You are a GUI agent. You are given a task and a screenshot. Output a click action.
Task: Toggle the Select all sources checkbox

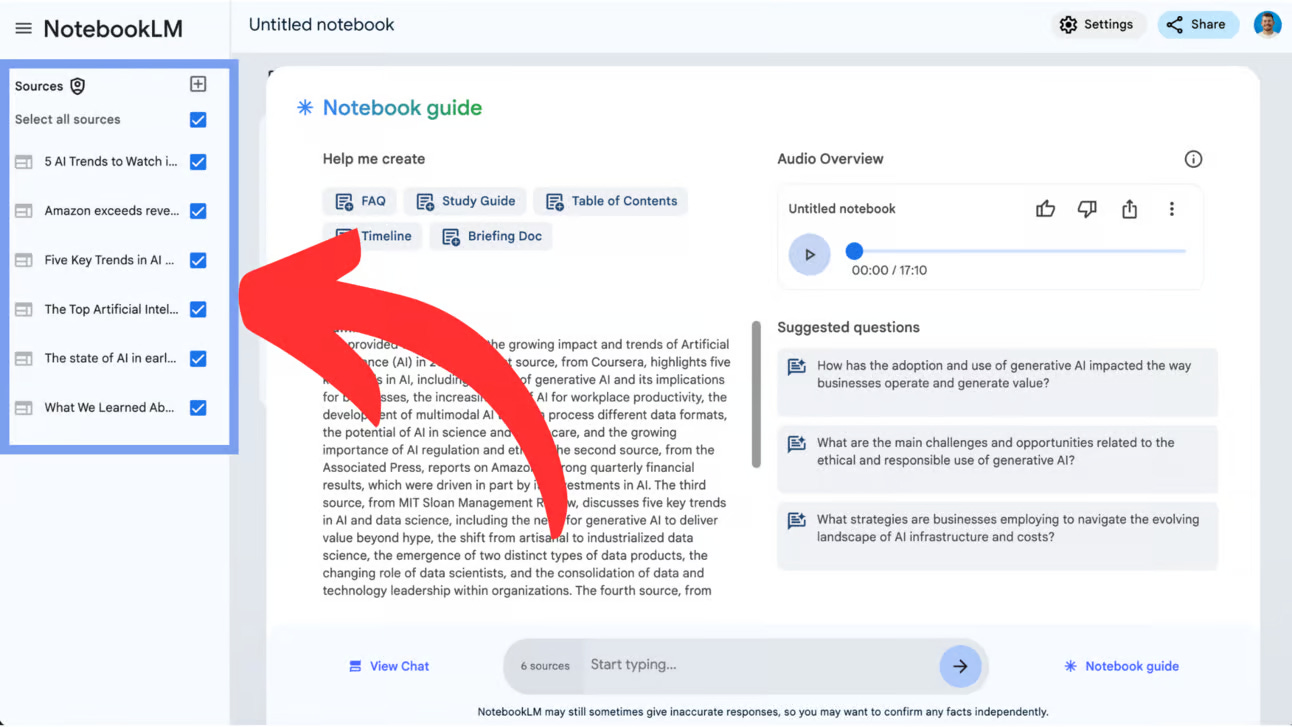198,120
